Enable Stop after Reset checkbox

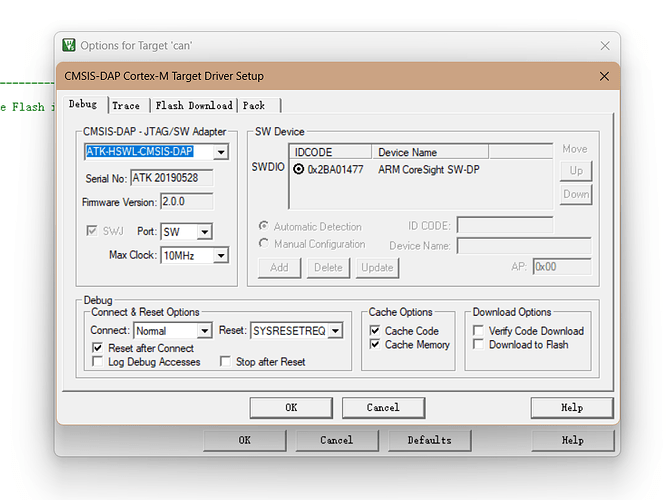click(x=225, y=361)
